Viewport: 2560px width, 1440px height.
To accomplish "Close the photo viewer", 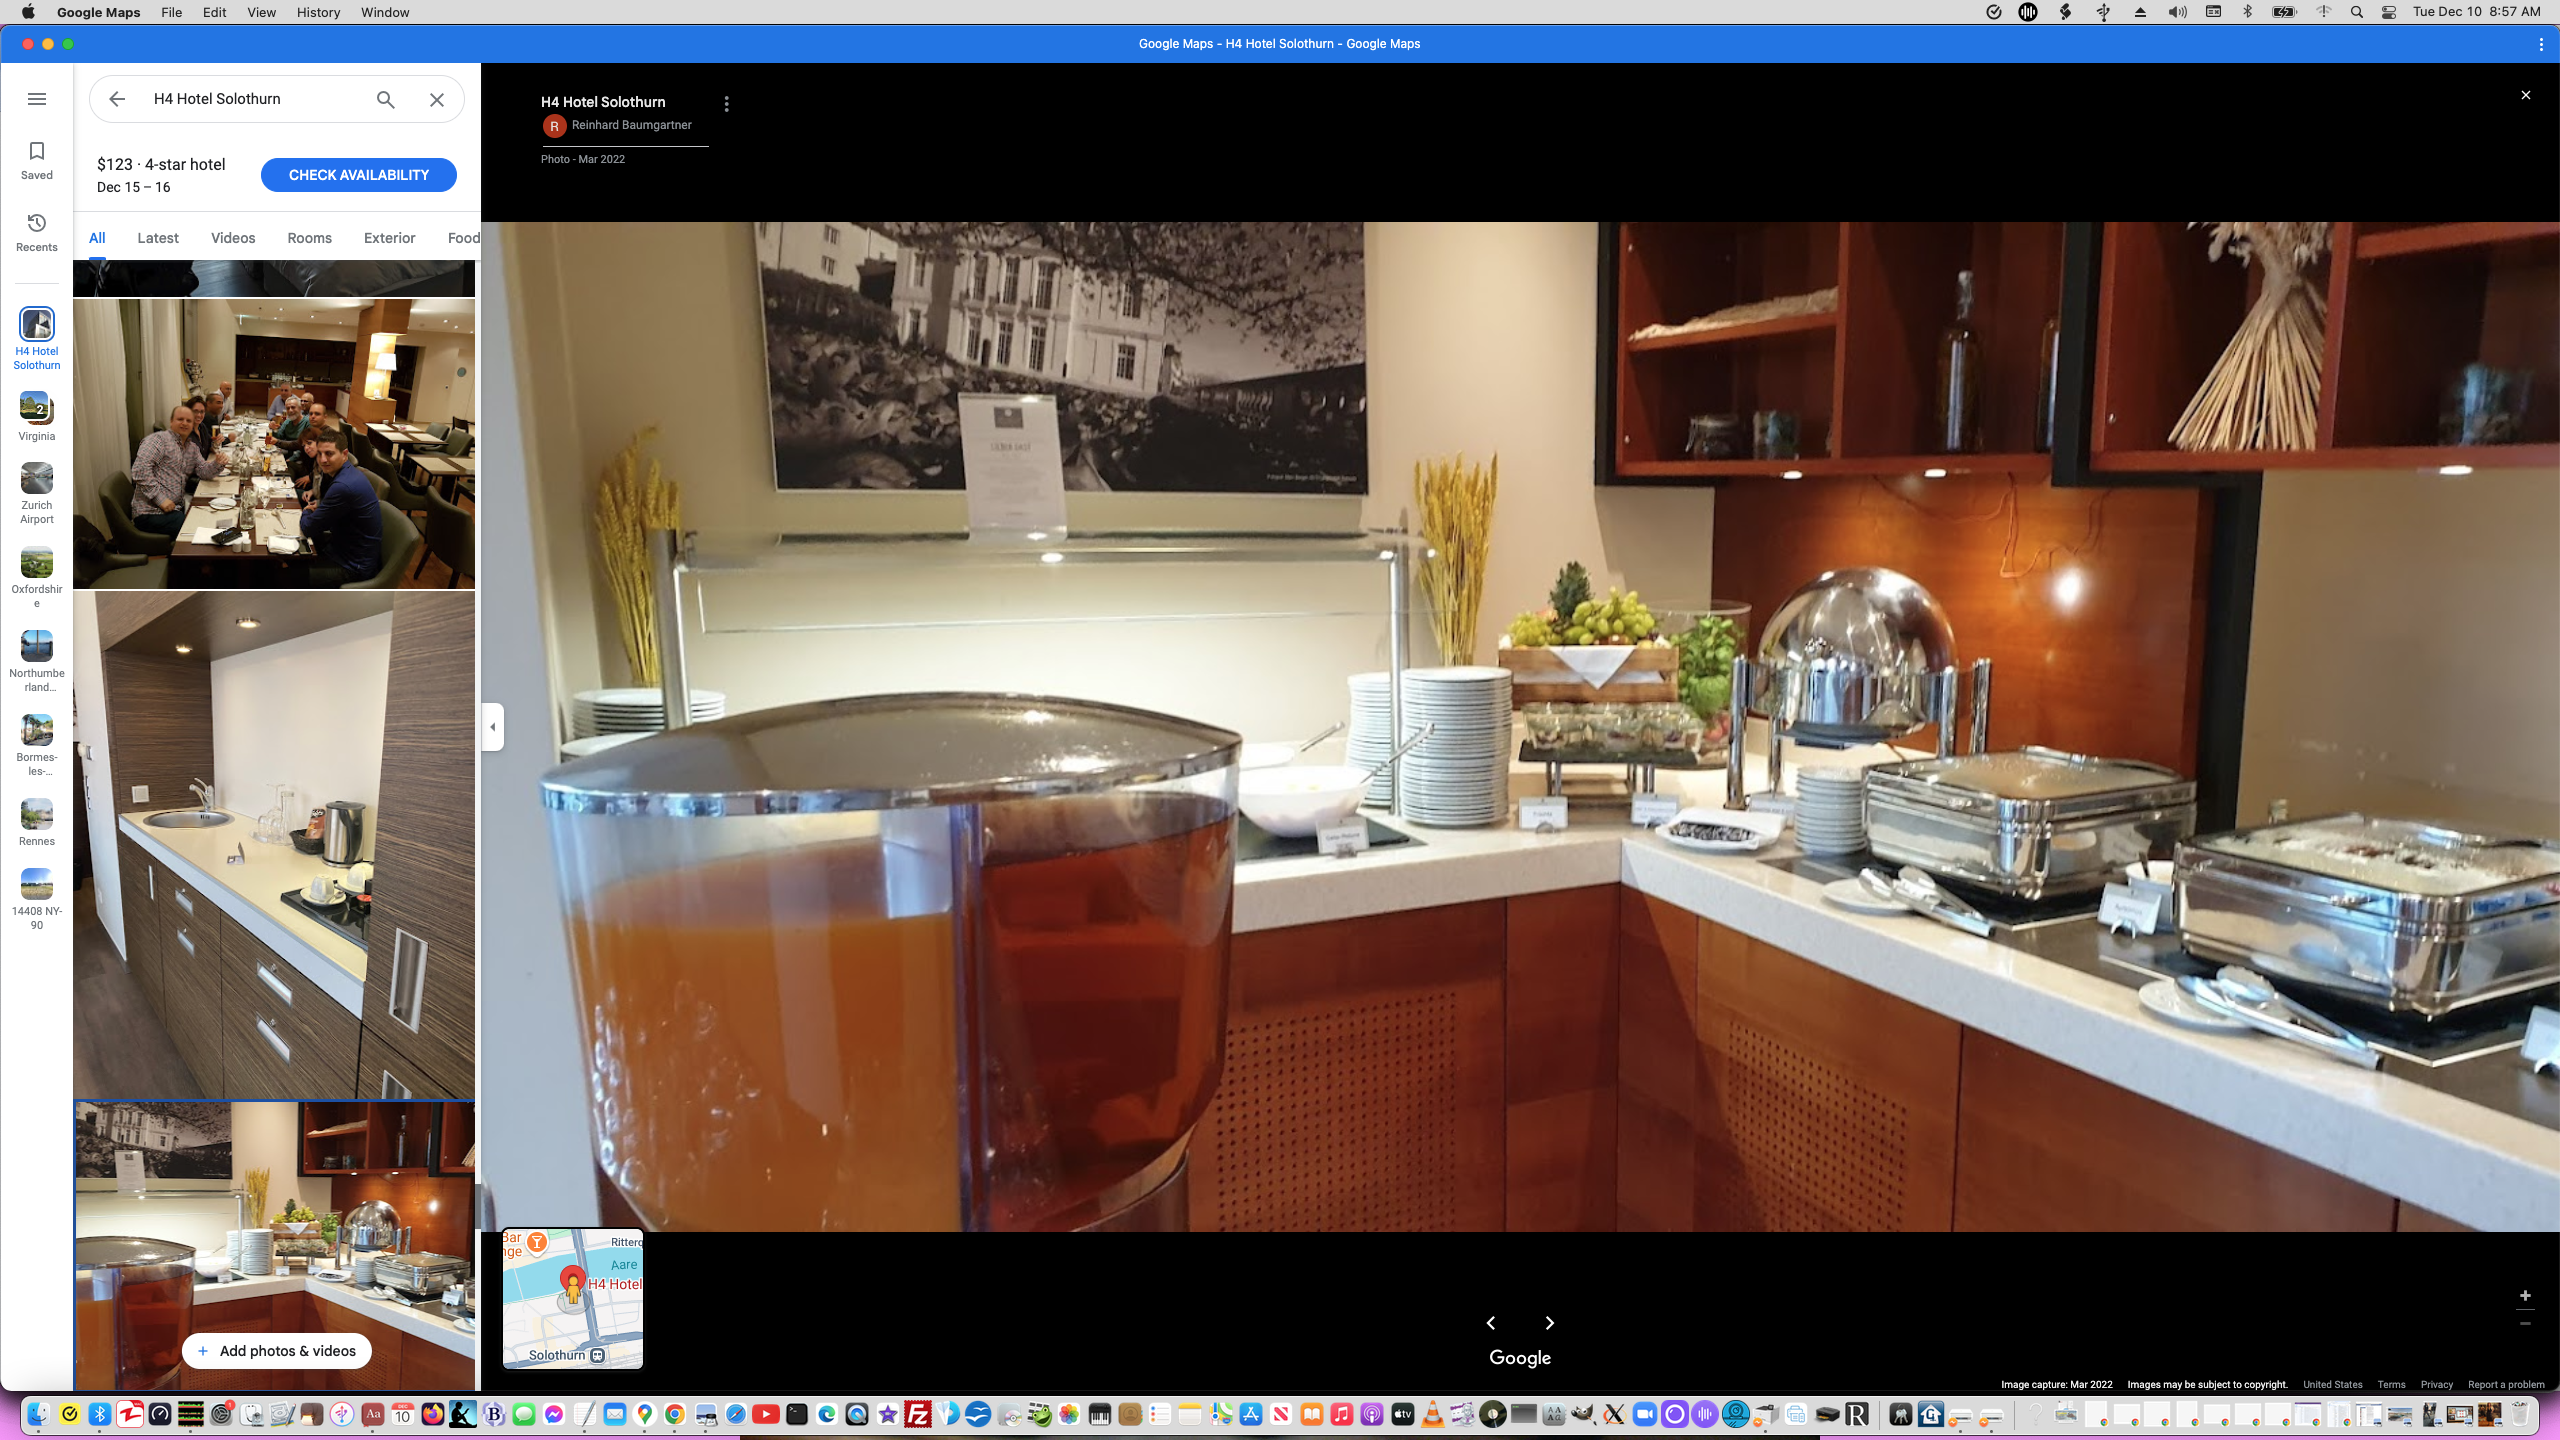I will (x=2525, y=95).
